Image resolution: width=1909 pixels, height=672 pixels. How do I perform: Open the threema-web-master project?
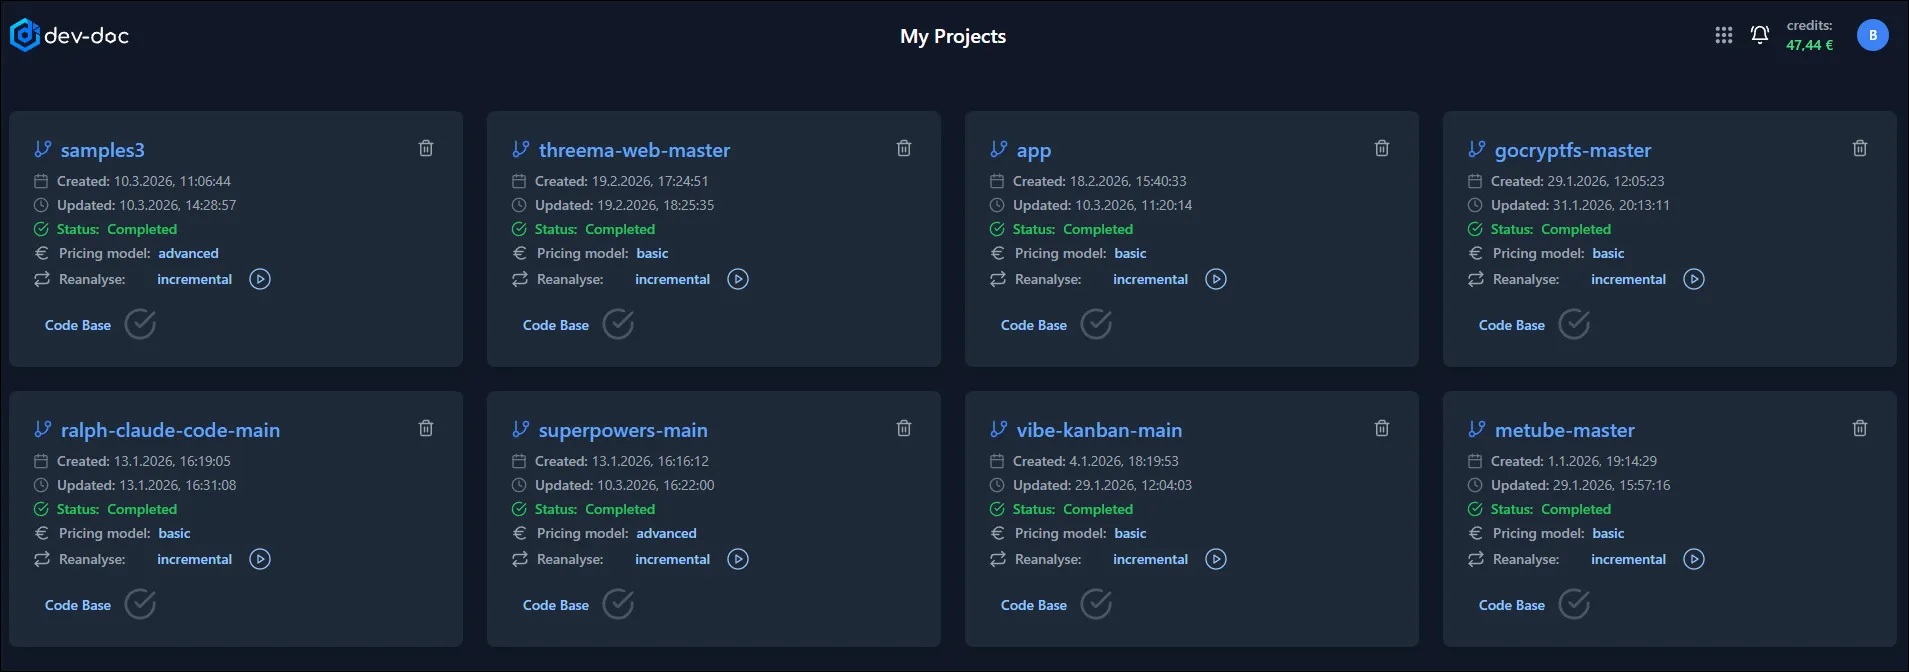[634, 150]
